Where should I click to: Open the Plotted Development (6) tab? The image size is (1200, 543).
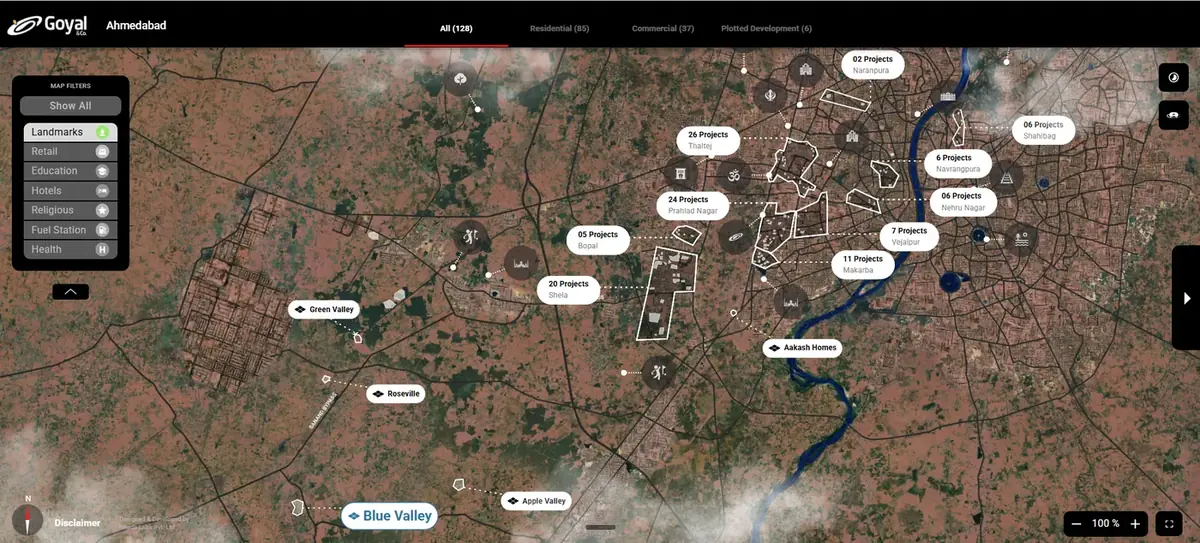pyautogui.click(x=766, y=28)
